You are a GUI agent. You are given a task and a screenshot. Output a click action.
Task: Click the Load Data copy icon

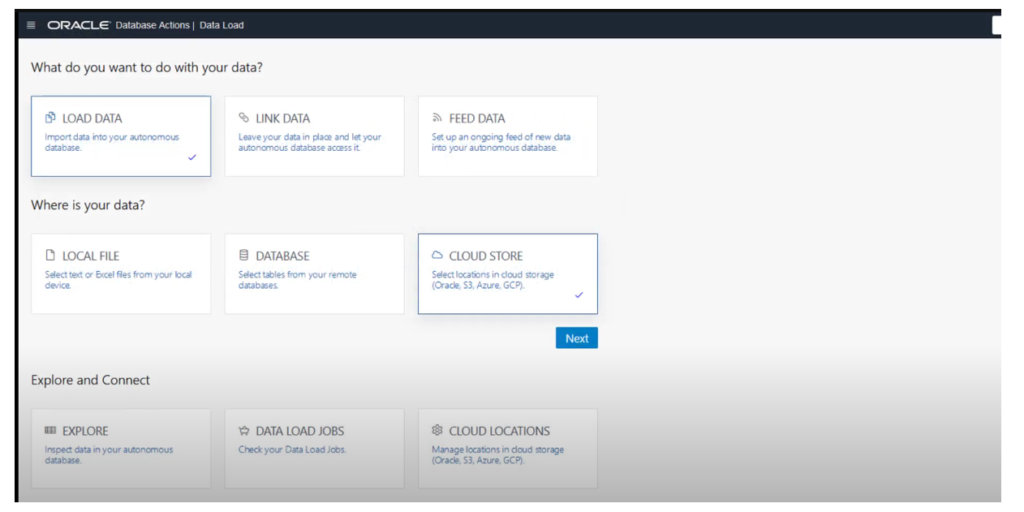pyautogui.click(x=50, y=118)
